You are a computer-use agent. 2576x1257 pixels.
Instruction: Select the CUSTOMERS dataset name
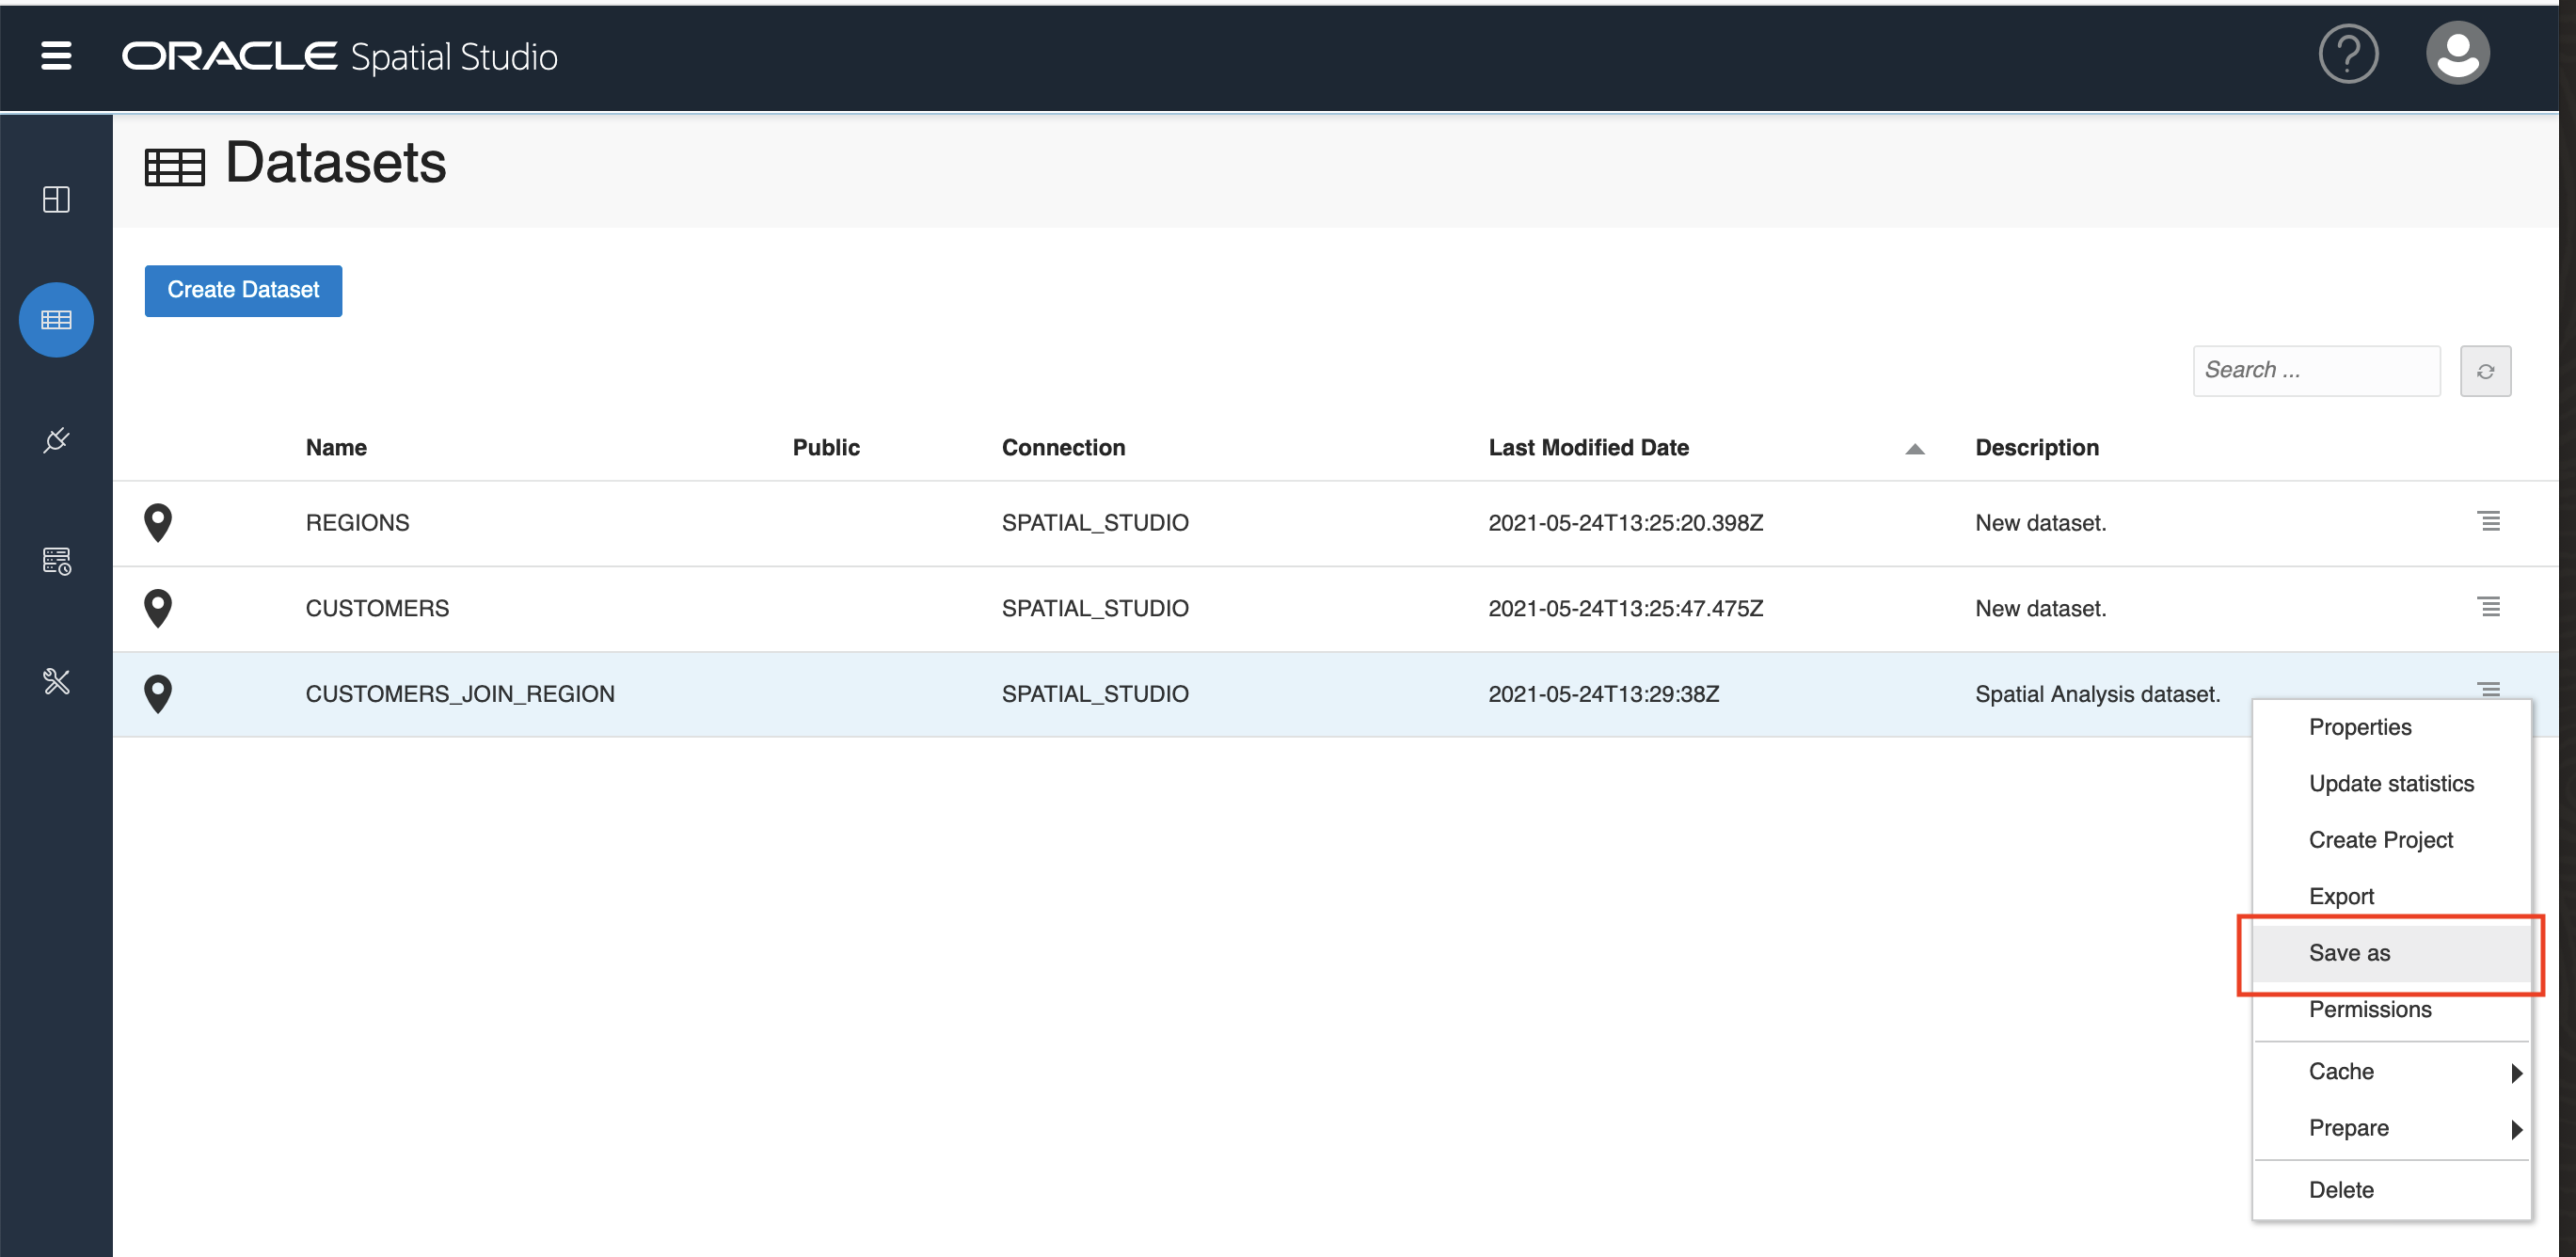(x=377, y=608)
